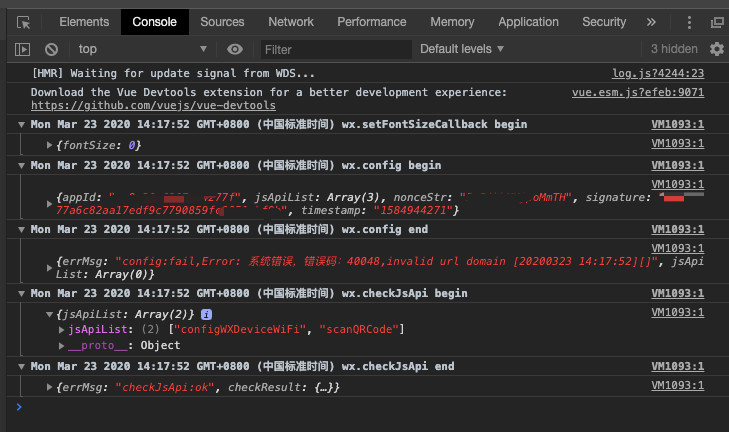This screenshot has height=432, width=729.
Task: Open the vue.esm.js?efeb:9071 source link
Action: pyautogui.click(x=638, y=92)
